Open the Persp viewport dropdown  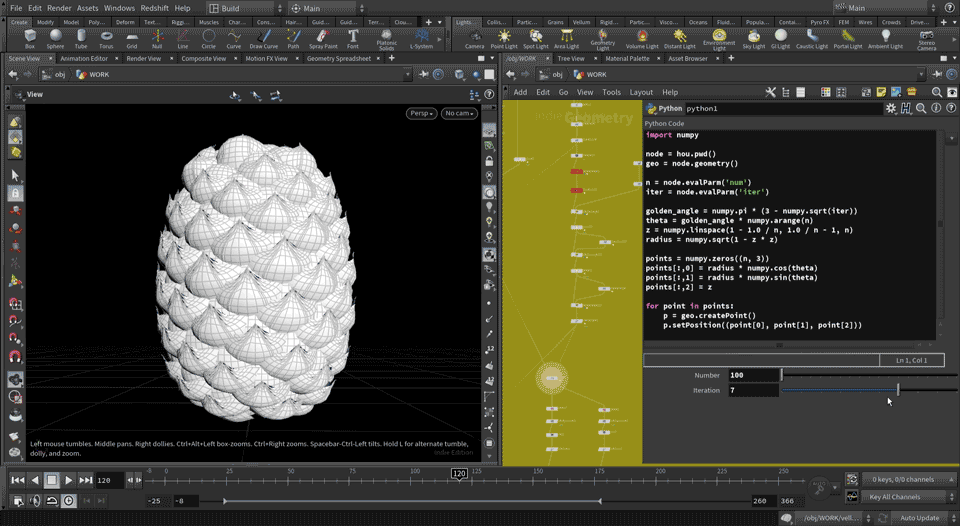pos(421,113)
